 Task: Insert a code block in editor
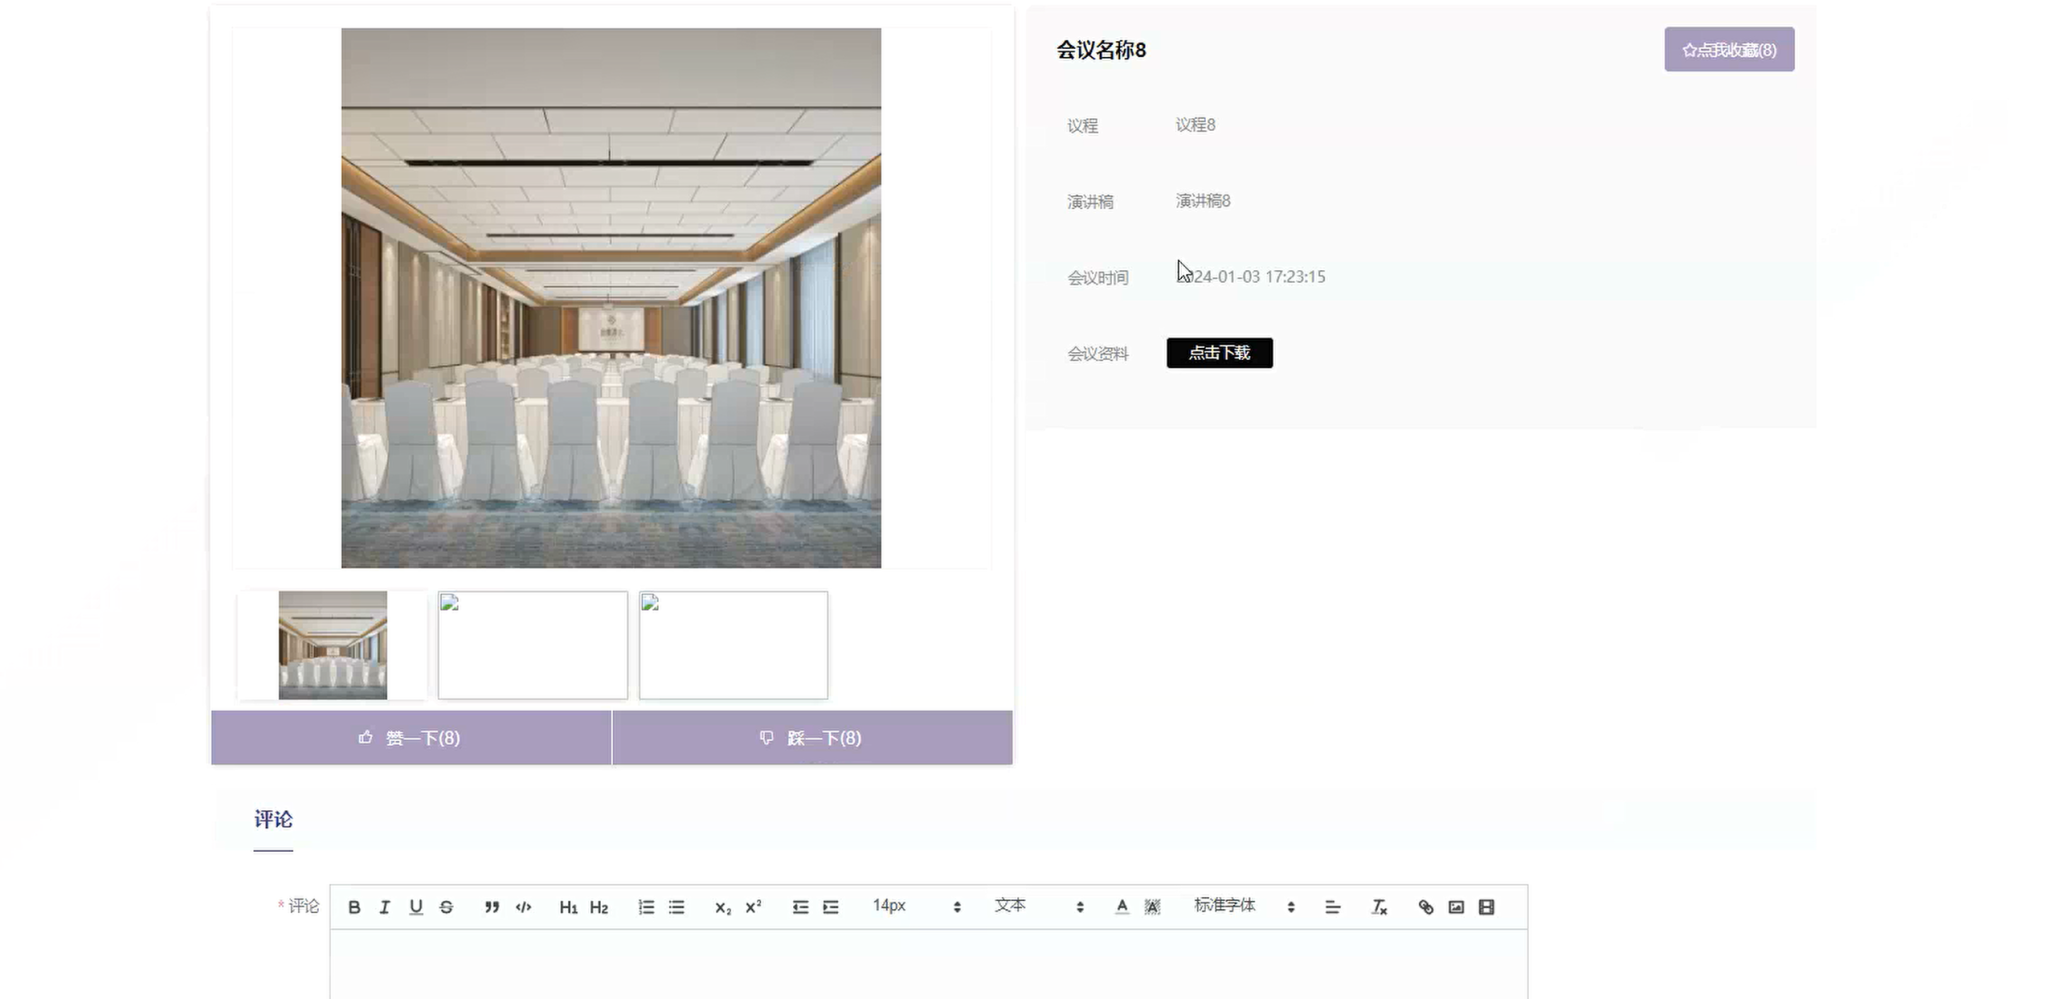coord(523,907)
